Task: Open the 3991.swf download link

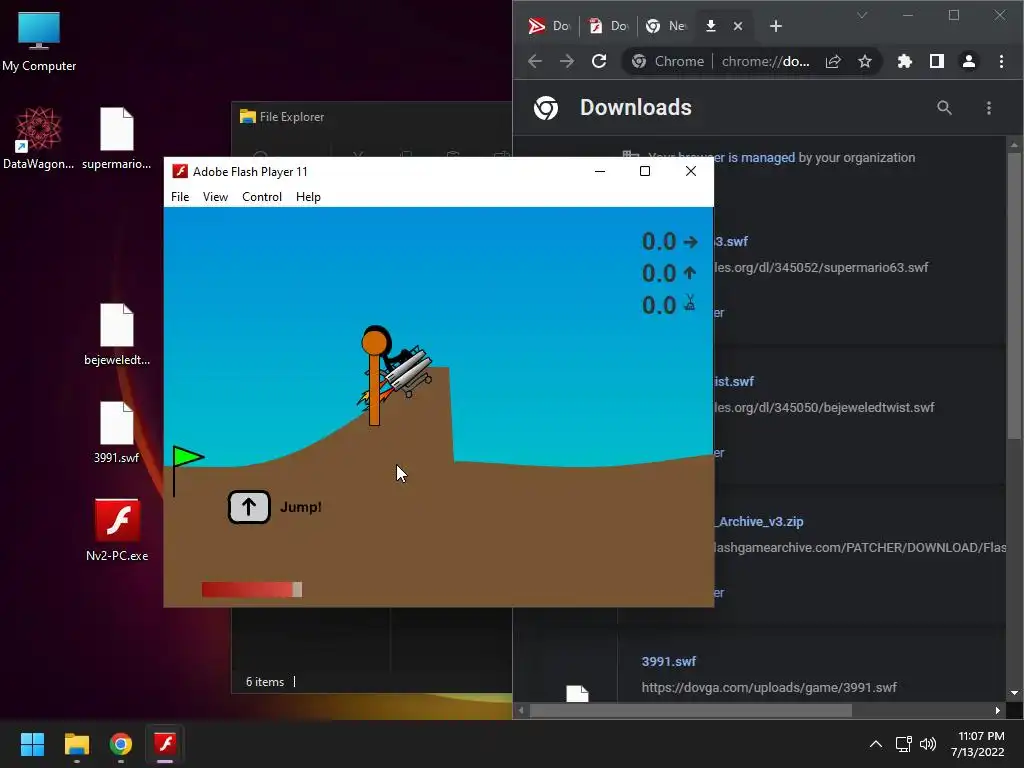Action: coord(669,661)
